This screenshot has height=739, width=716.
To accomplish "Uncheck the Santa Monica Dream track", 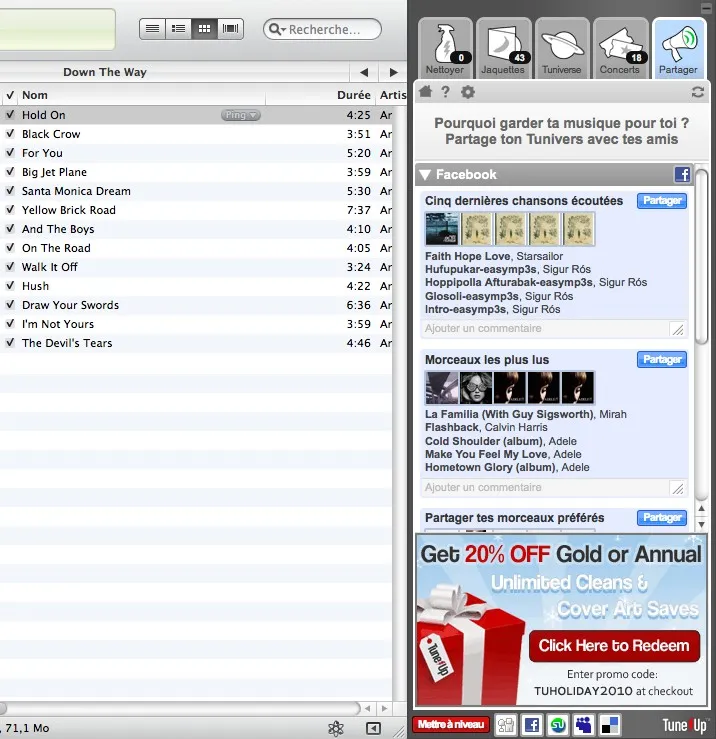I will point(10,190).
